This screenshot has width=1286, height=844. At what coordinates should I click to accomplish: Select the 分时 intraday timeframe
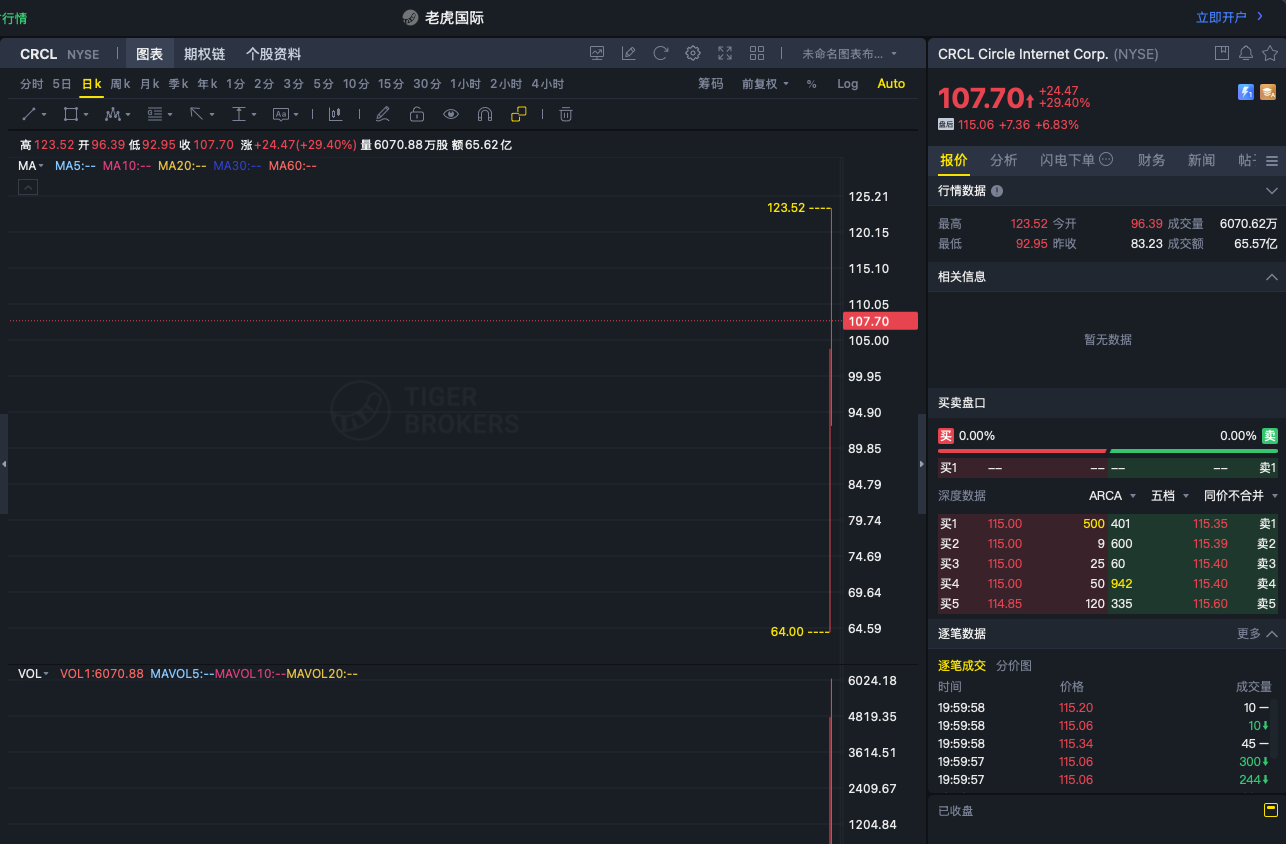point(32,84)
